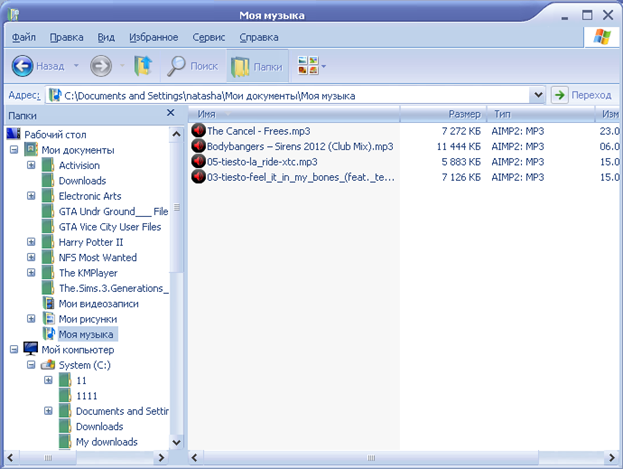The width and height of the screenshot is (624, 470).
Task: Sort files by Имя column
Action: pyautogui.click(x=294, y=114)
